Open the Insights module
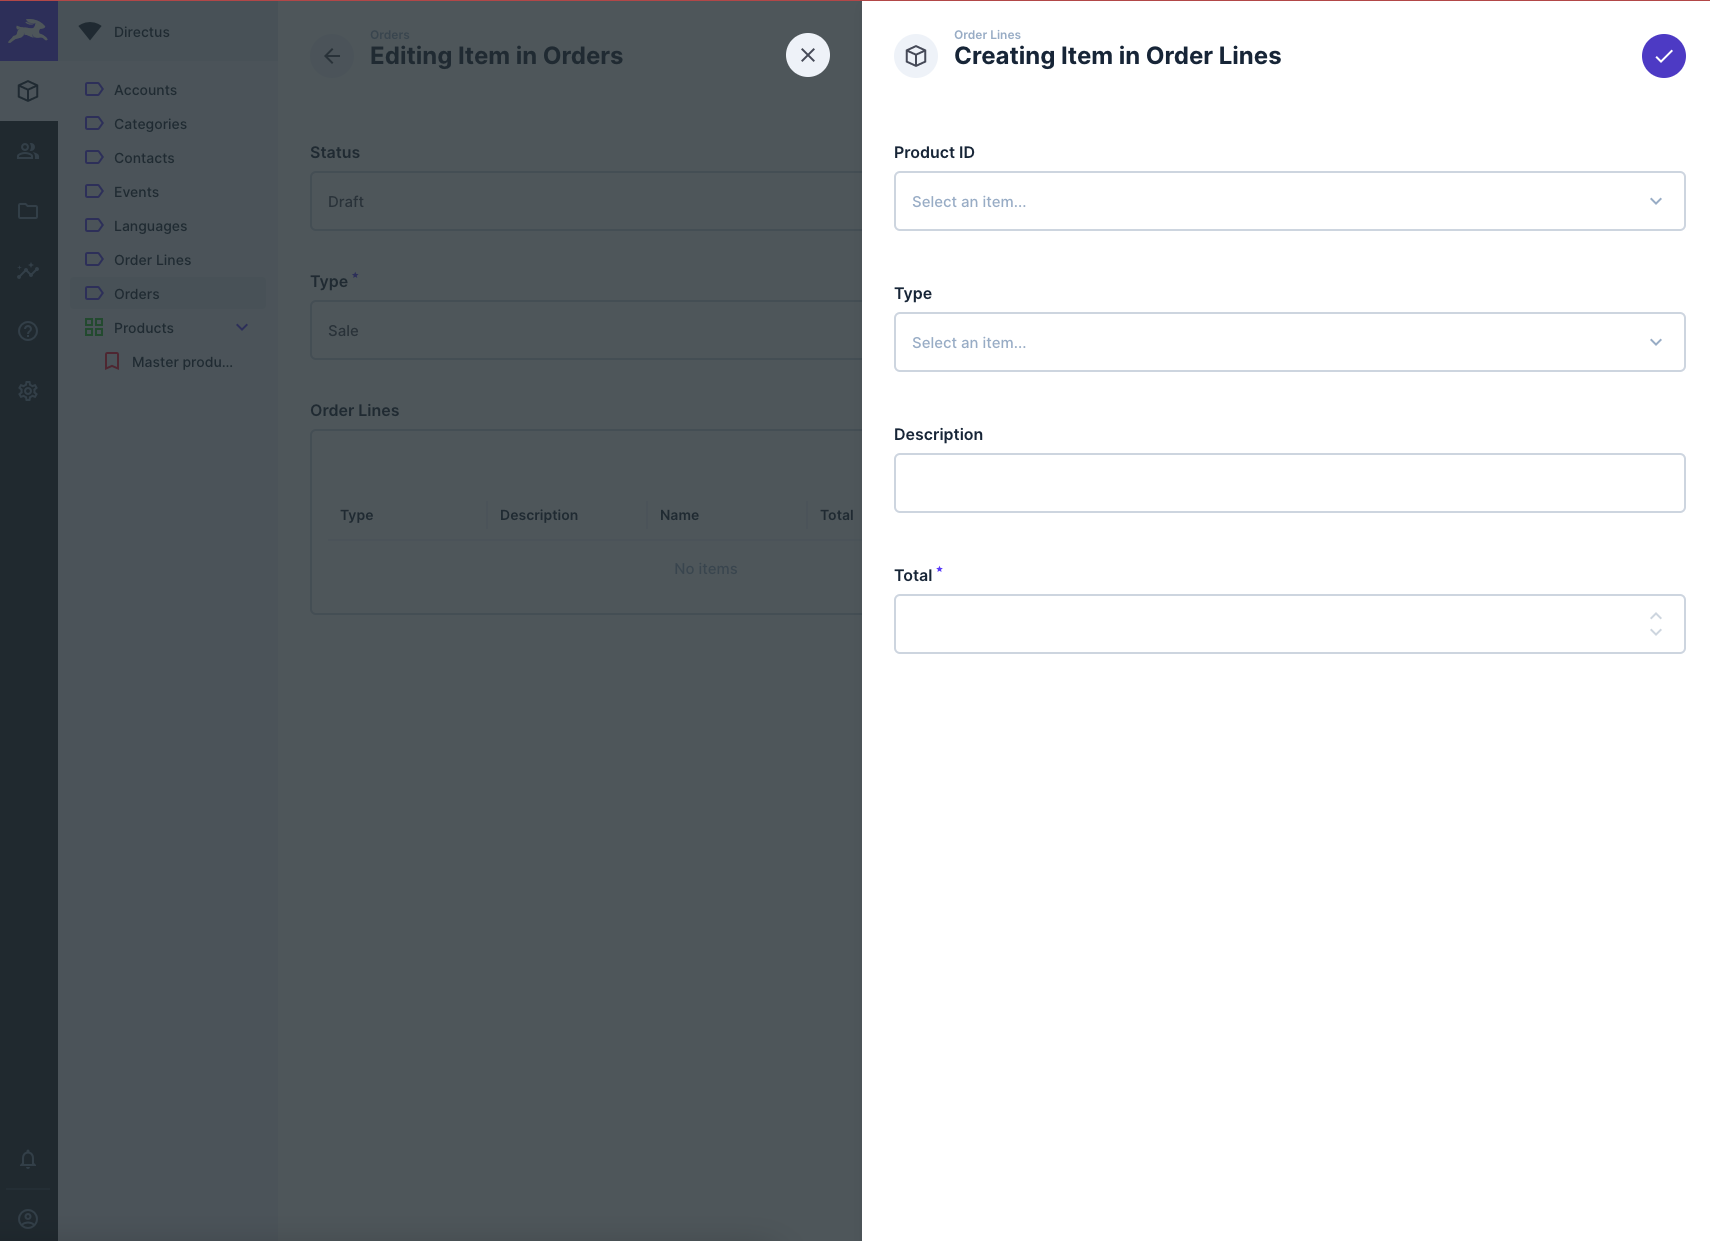Screen dimensions: 1710x1241 click(29, 271)
